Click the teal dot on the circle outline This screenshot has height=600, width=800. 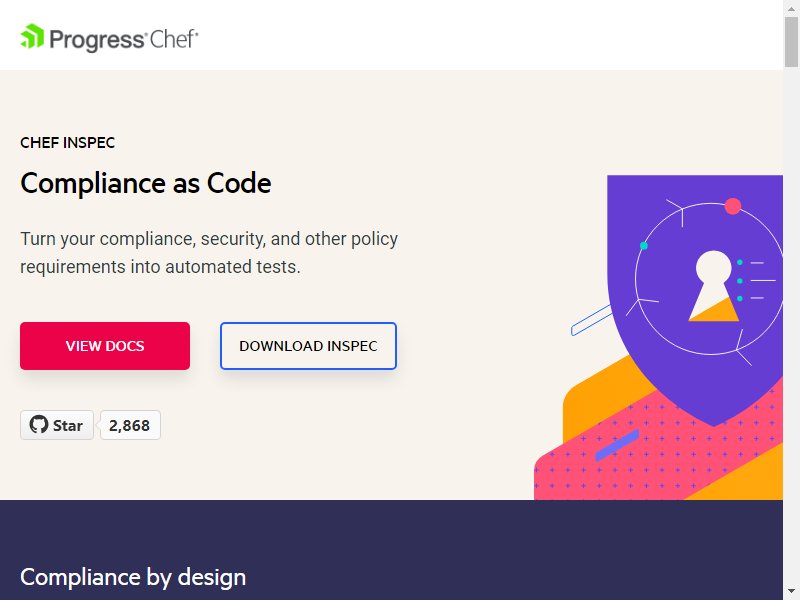644,246
